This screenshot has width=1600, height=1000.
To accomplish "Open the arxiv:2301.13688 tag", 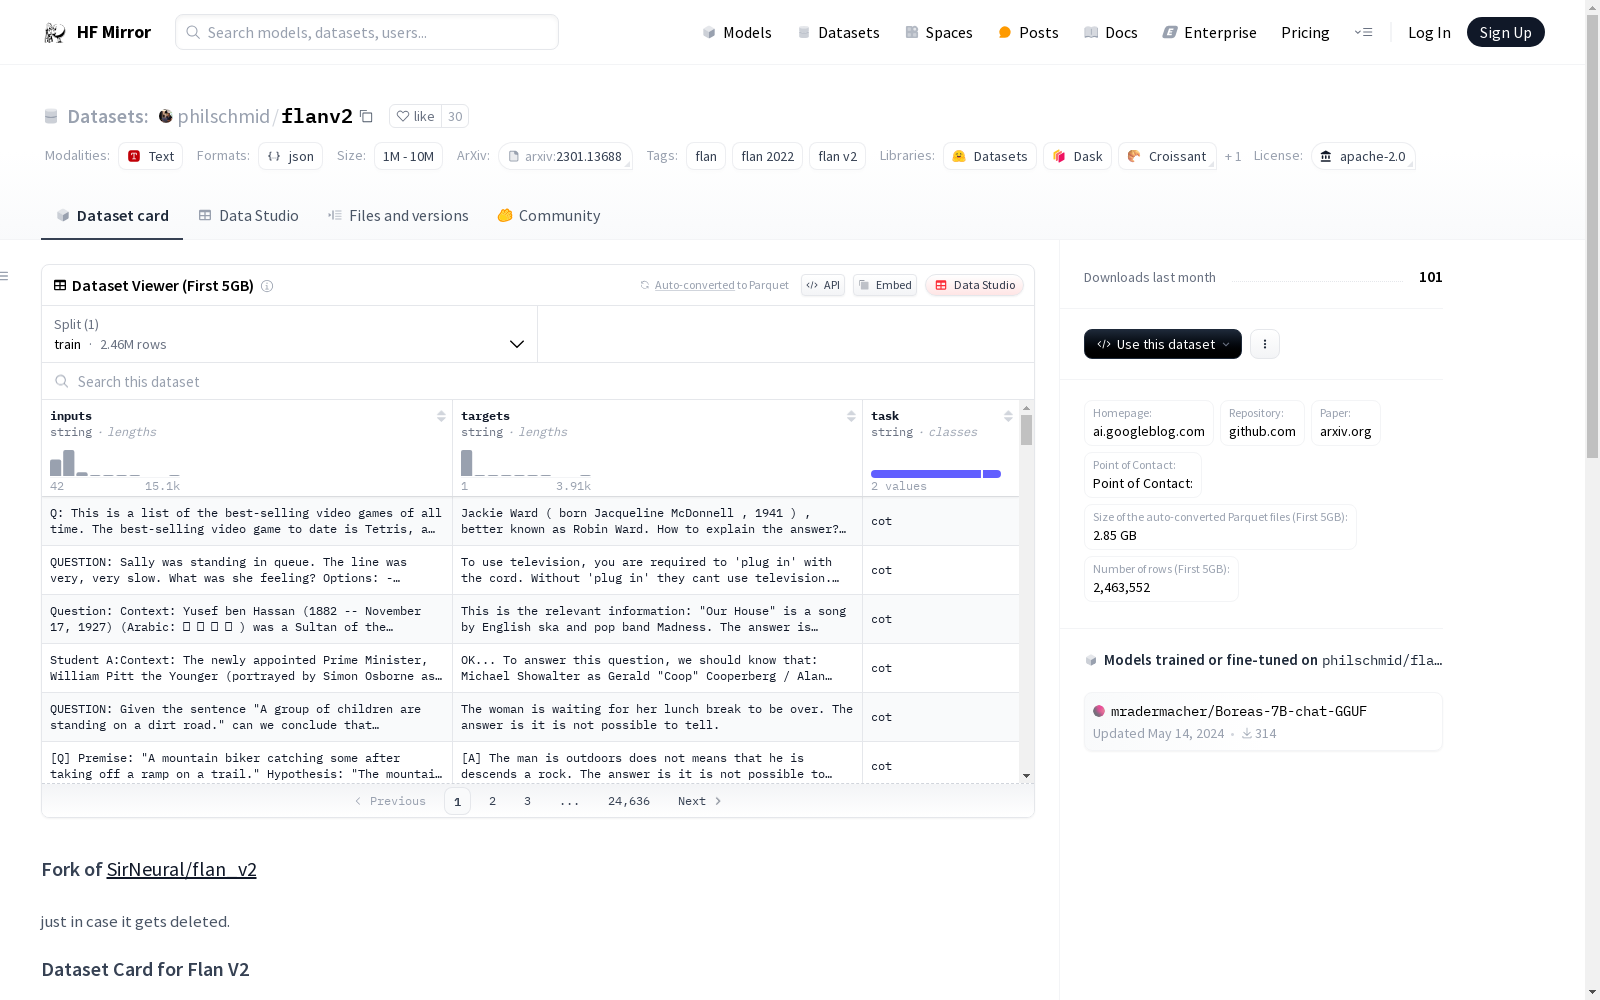I will [x=565, y=156].
